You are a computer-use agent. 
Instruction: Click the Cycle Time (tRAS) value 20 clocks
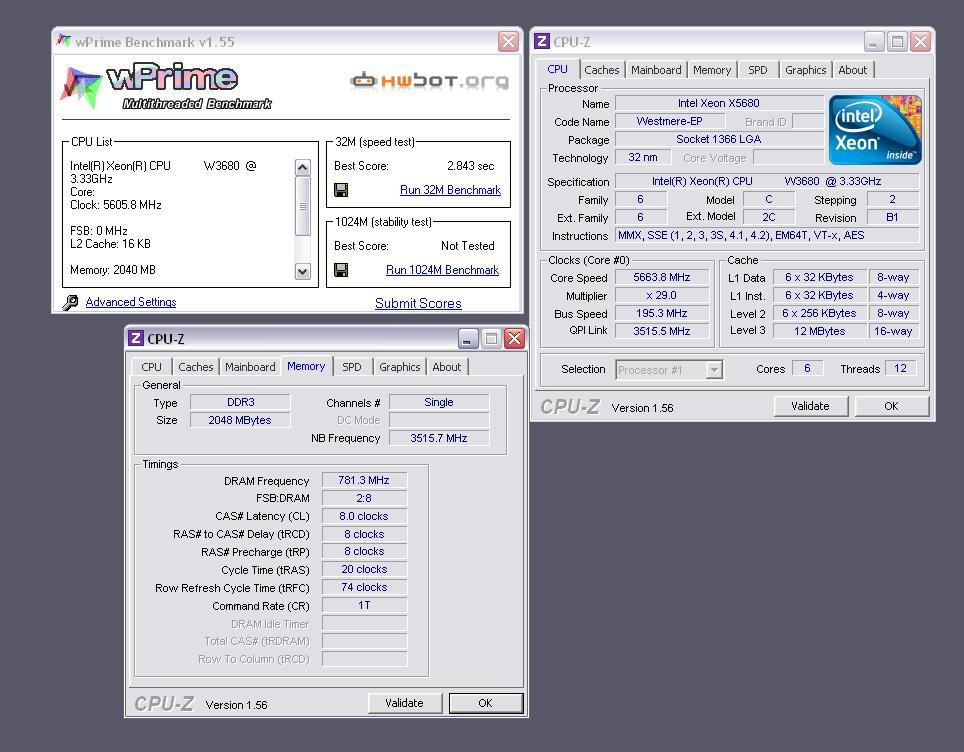364,569
